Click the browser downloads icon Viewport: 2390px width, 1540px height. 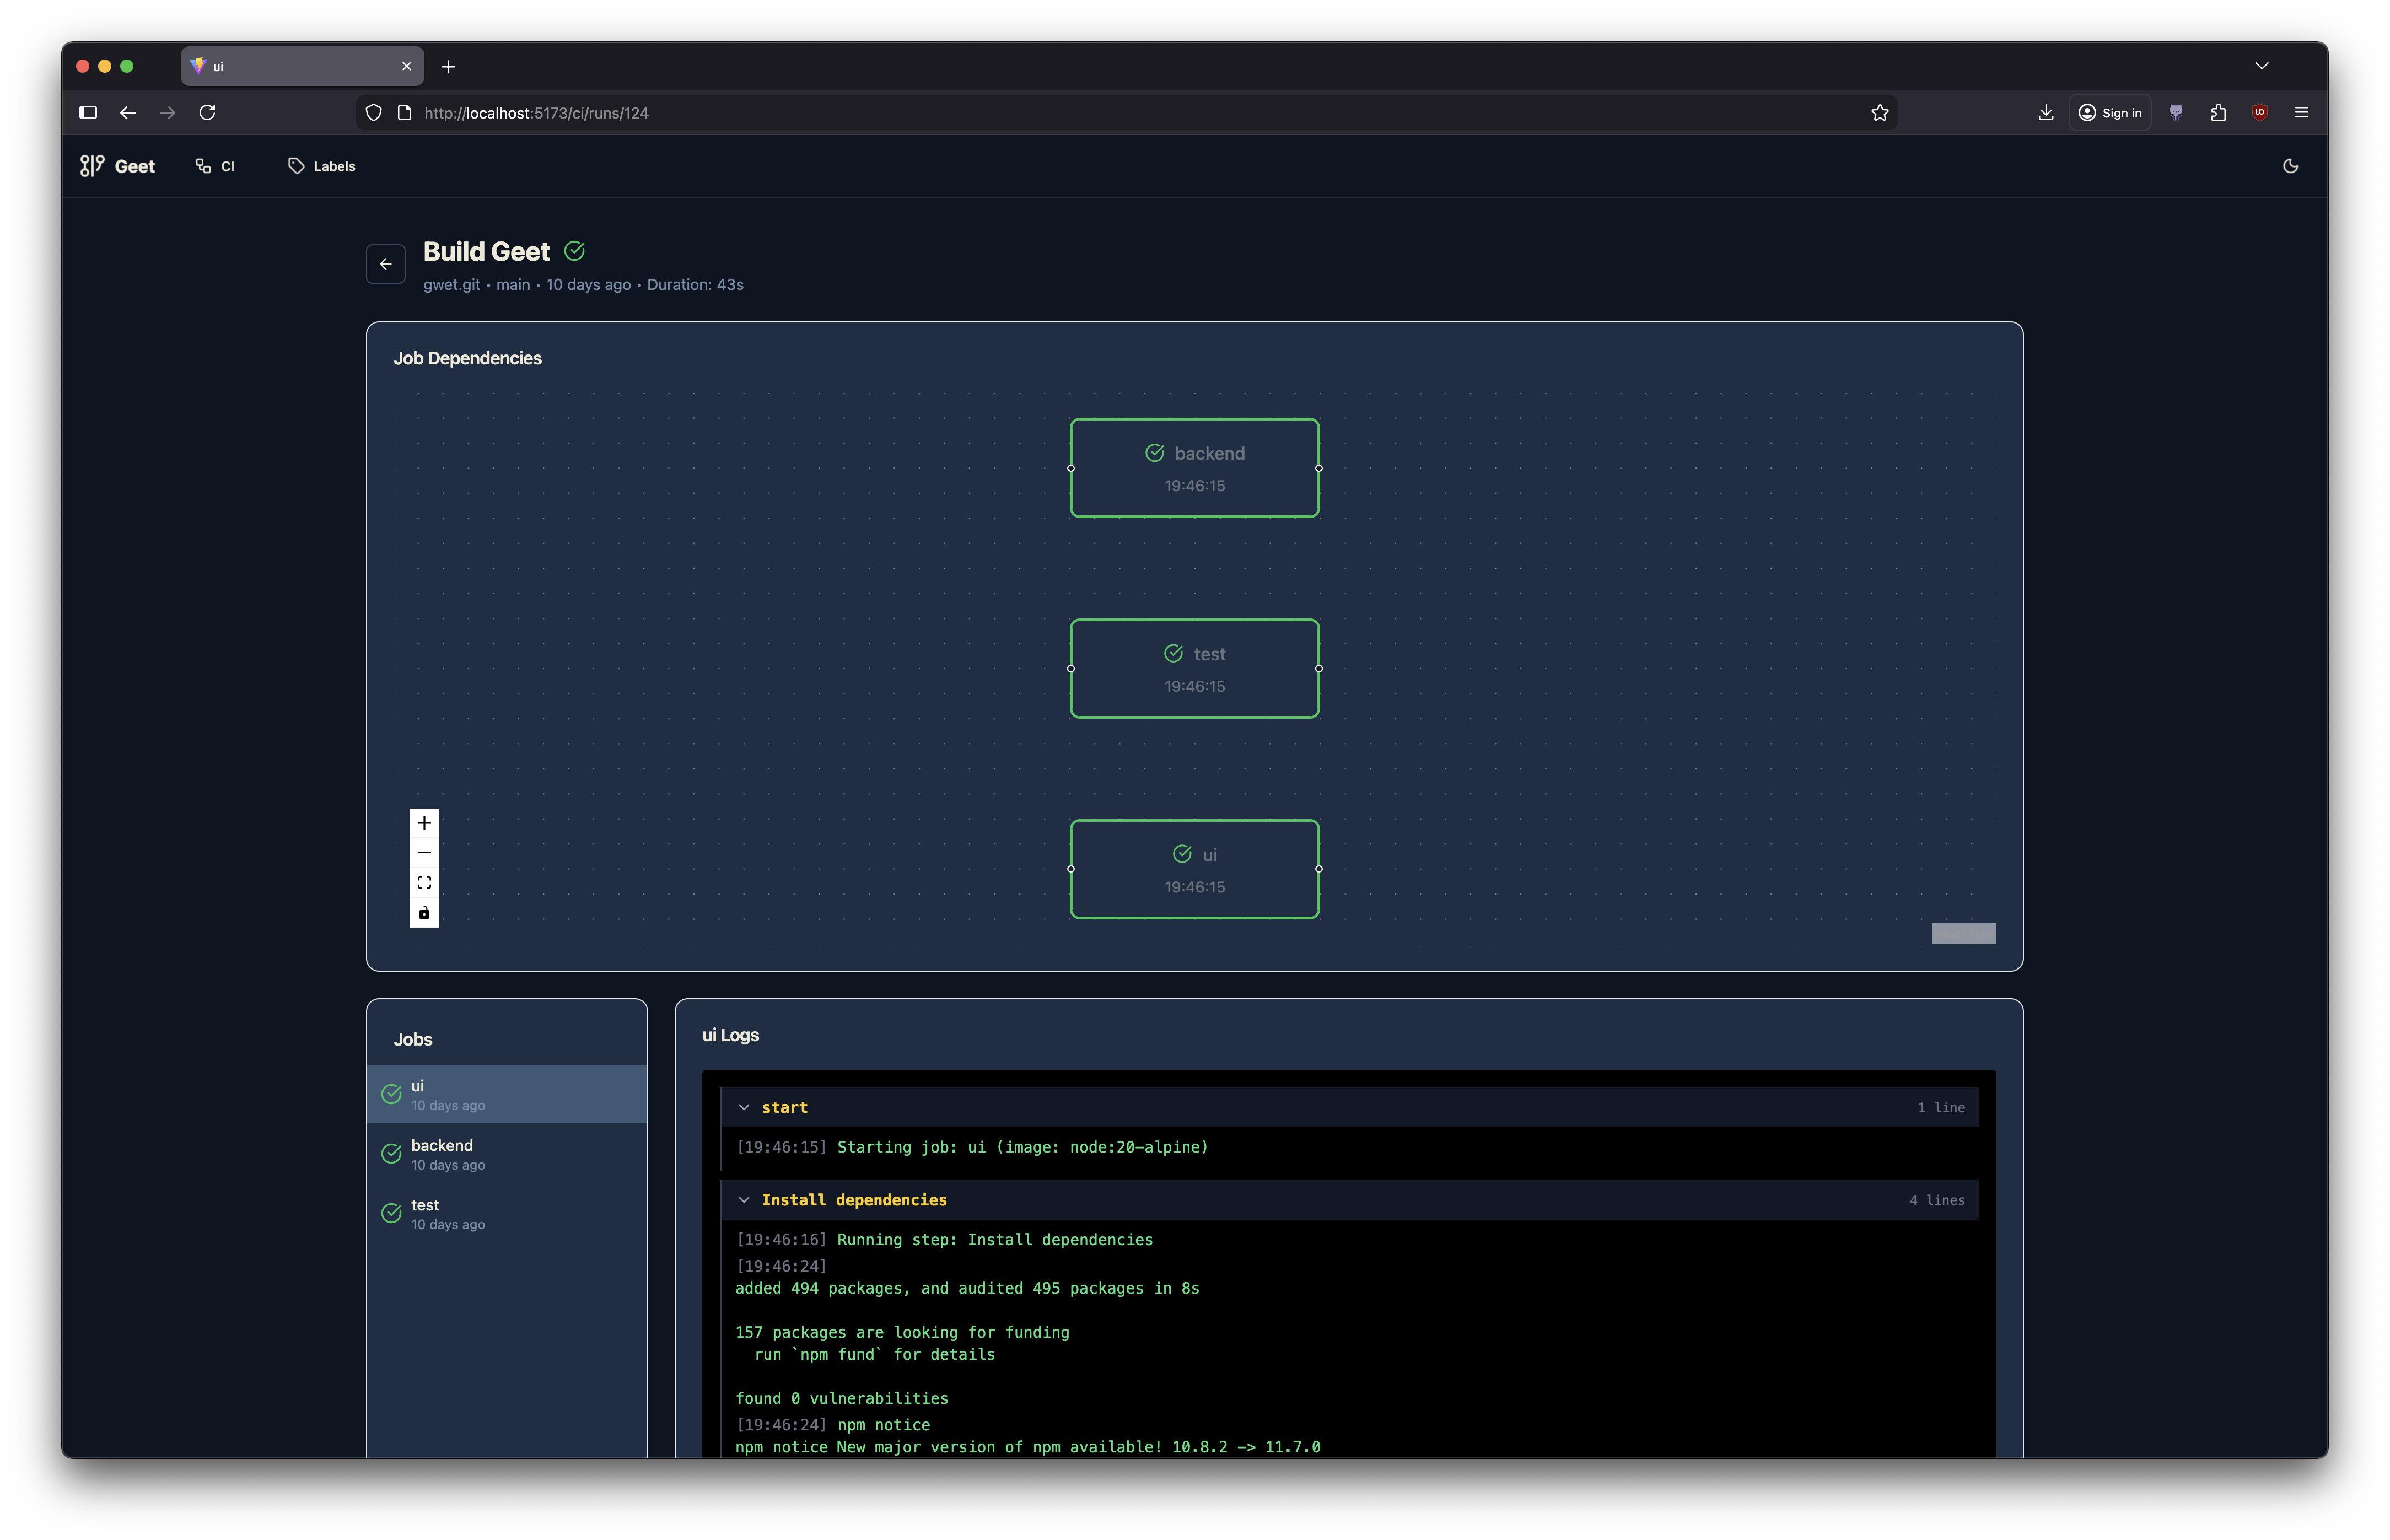2045,113
